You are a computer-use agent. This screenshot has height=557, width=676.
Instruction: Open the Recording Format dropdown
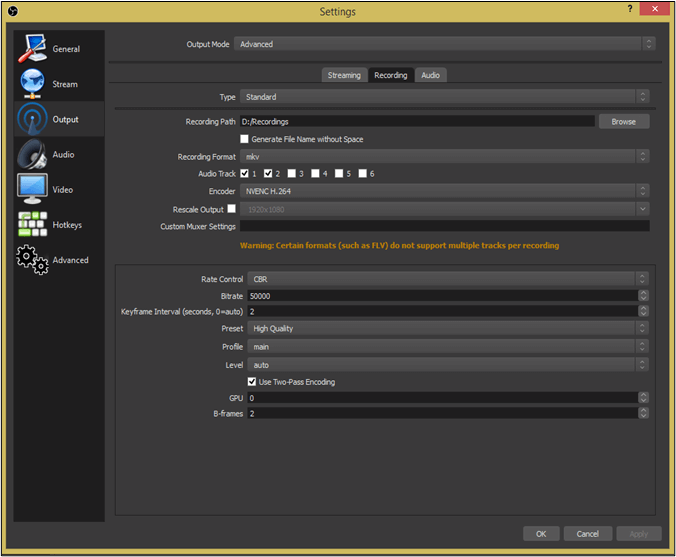coord(447,157)
